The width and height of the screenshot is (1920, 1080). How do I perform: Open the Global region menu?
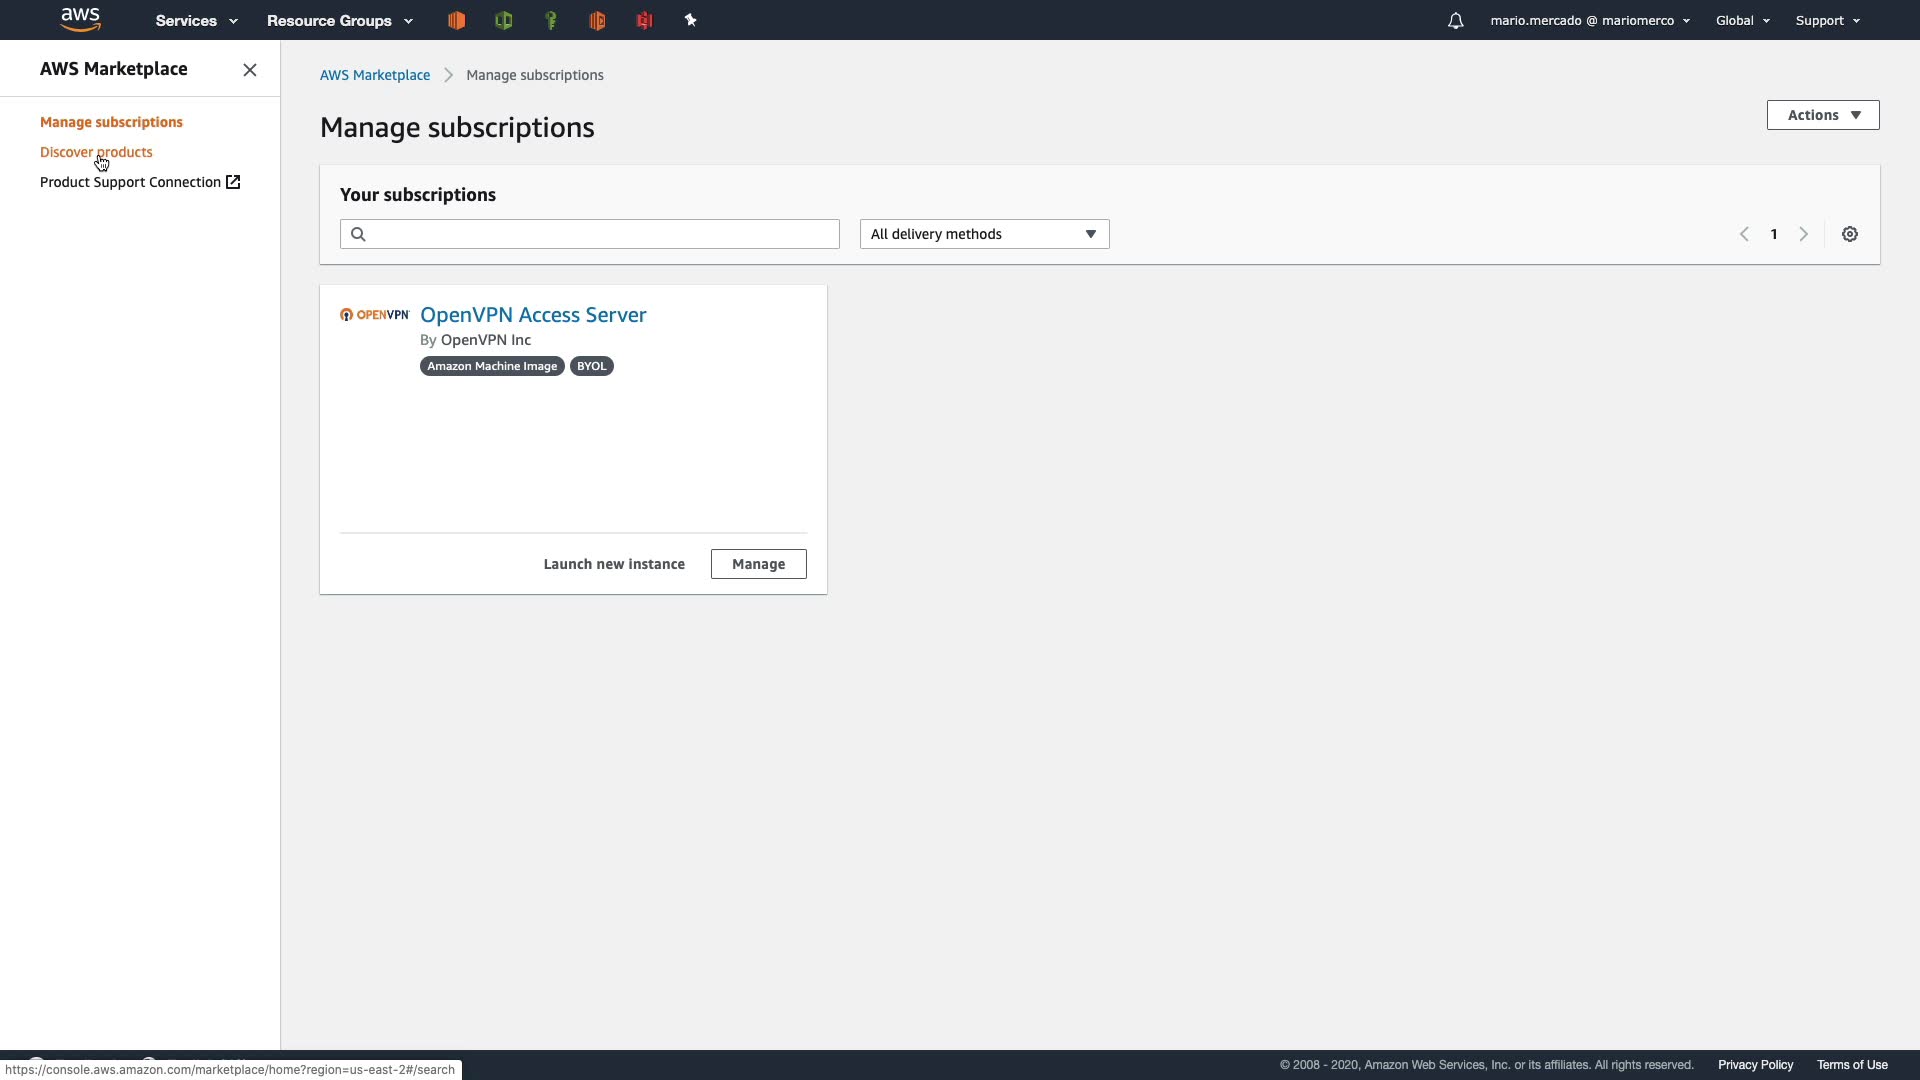(1742, 20)
